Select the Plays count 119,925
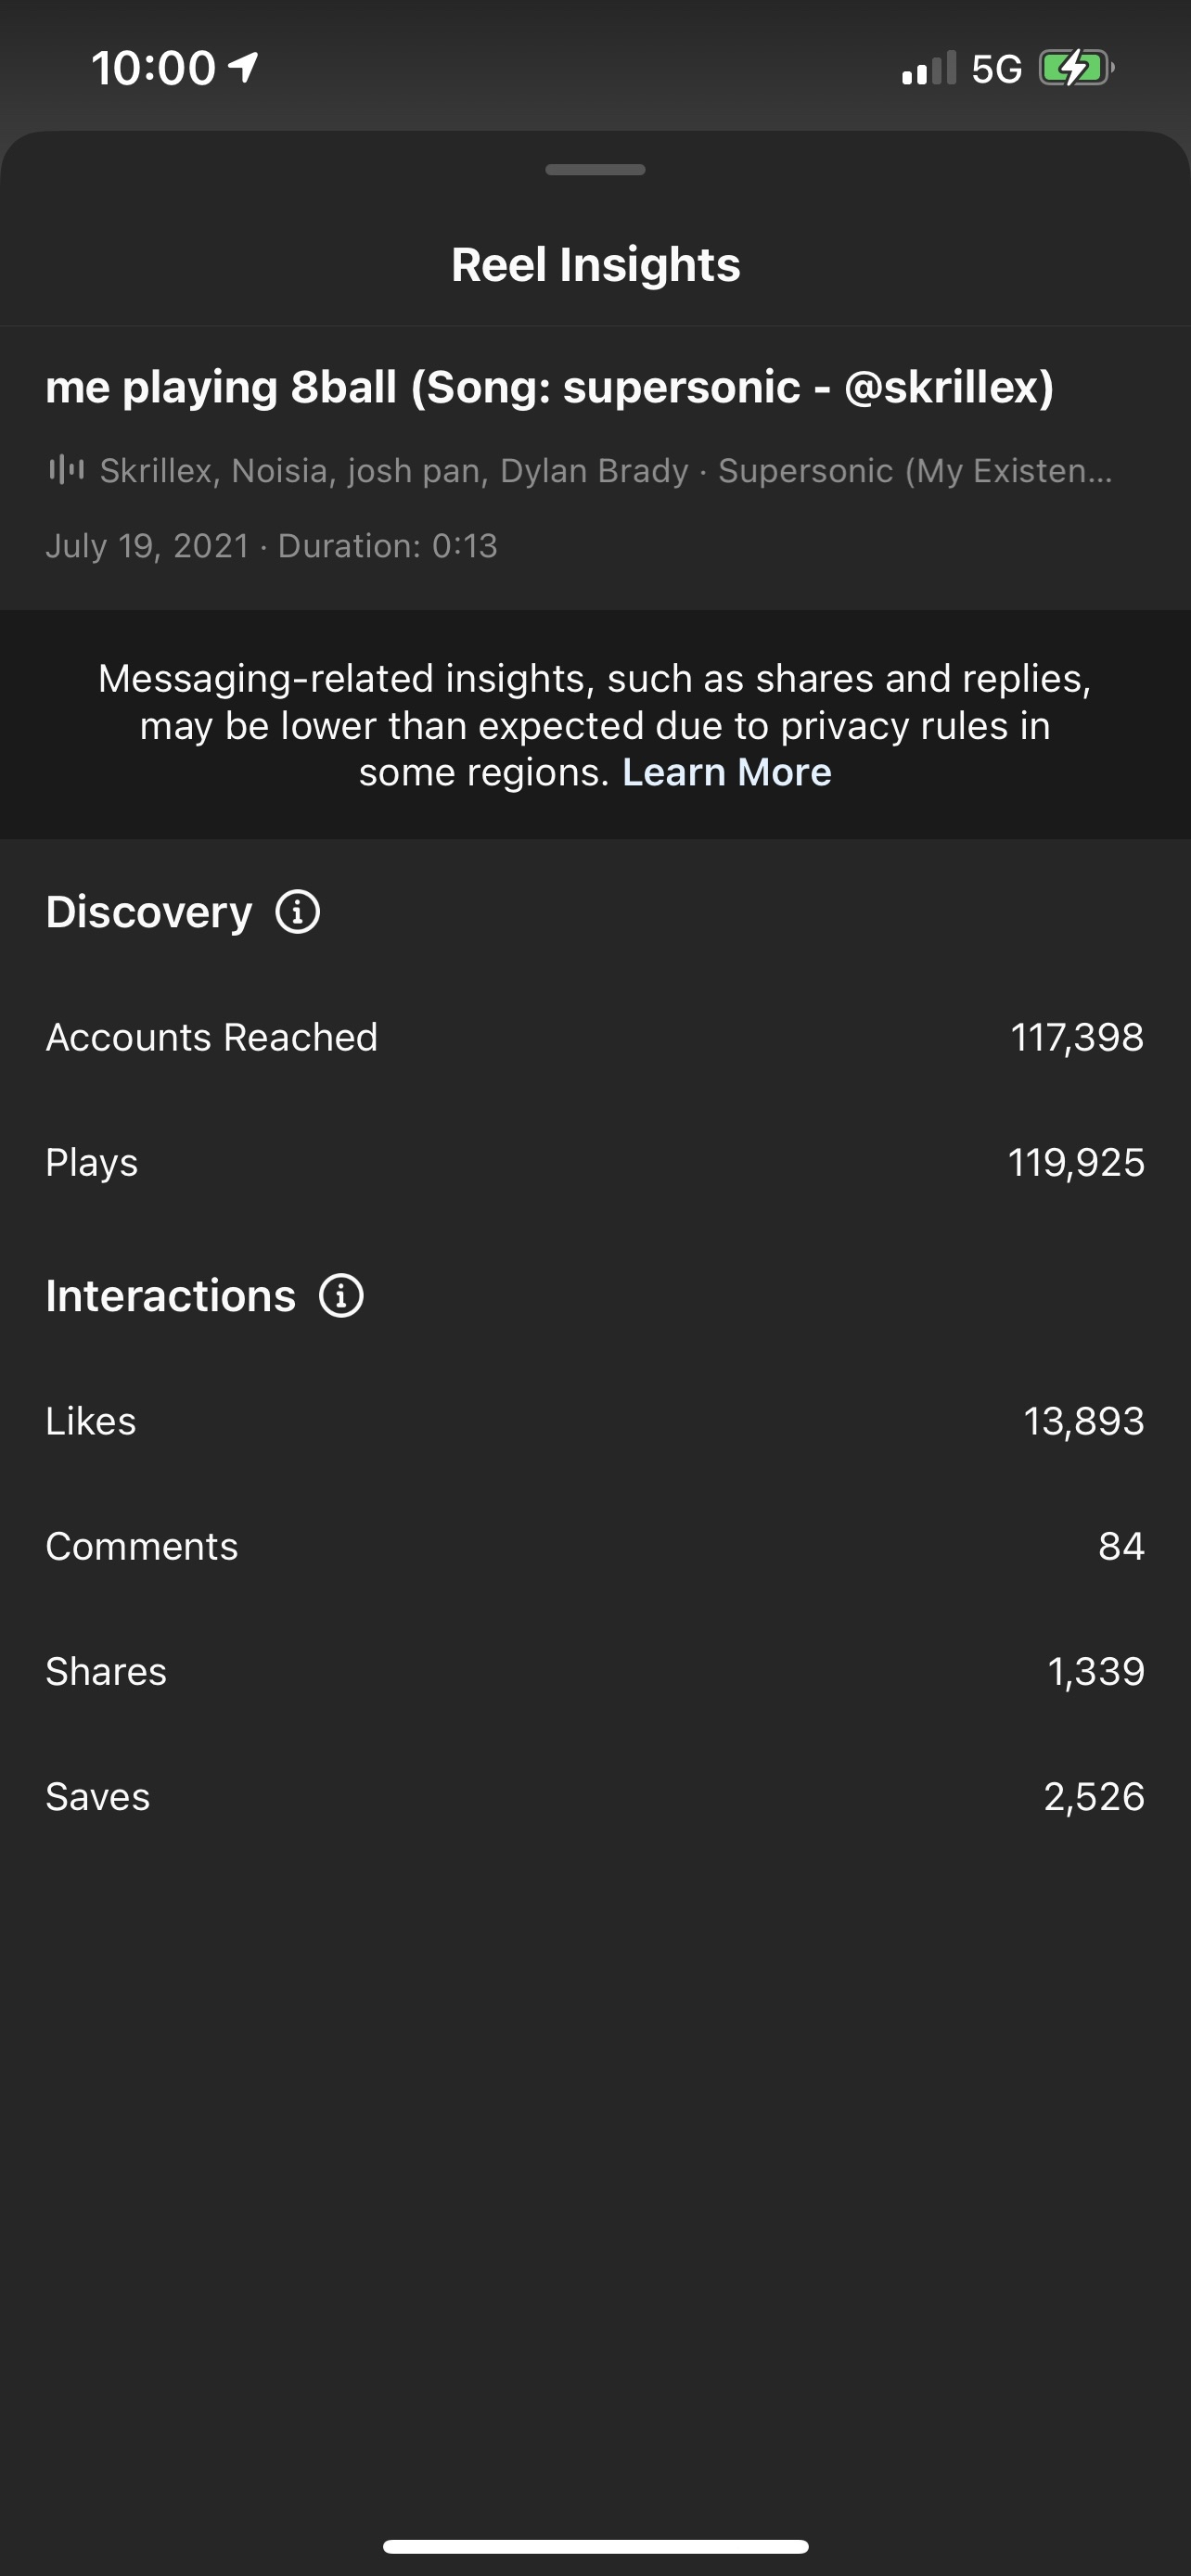Viewport: 1191px width, 2576px height. coord(1075,1162)
